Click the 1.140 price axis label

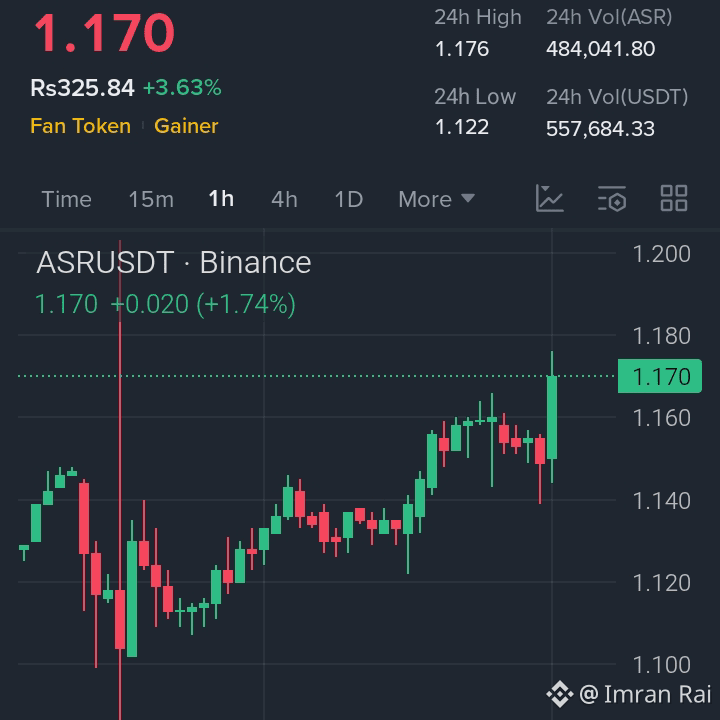662,501
